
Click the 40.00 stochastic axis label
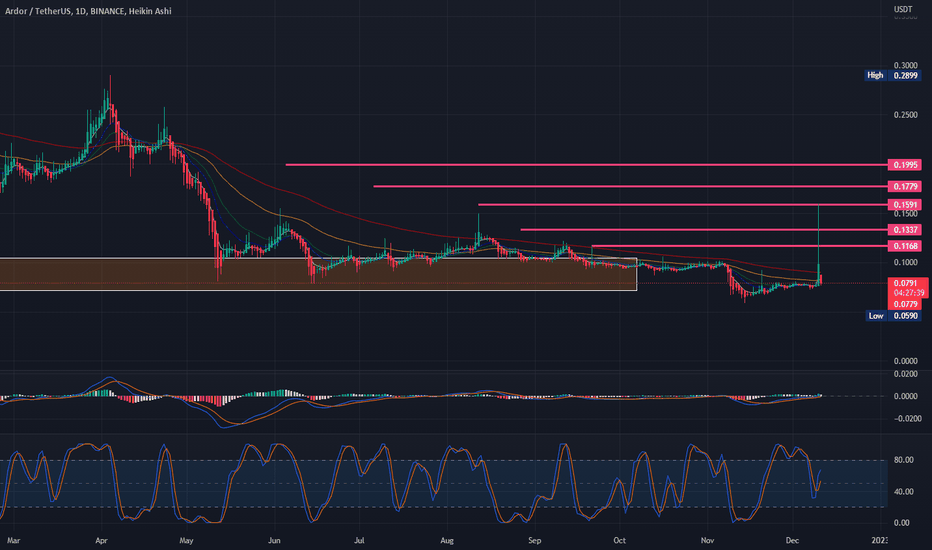(903, 491)
